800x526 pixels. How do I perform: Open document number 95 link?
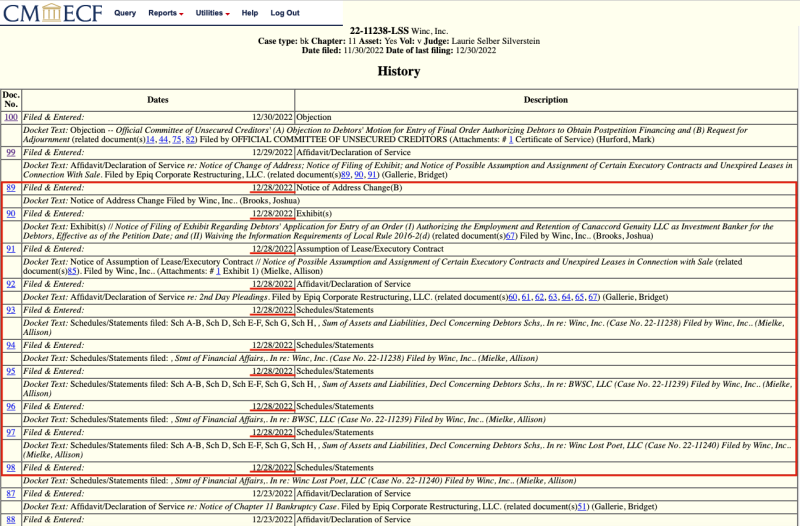11,371
